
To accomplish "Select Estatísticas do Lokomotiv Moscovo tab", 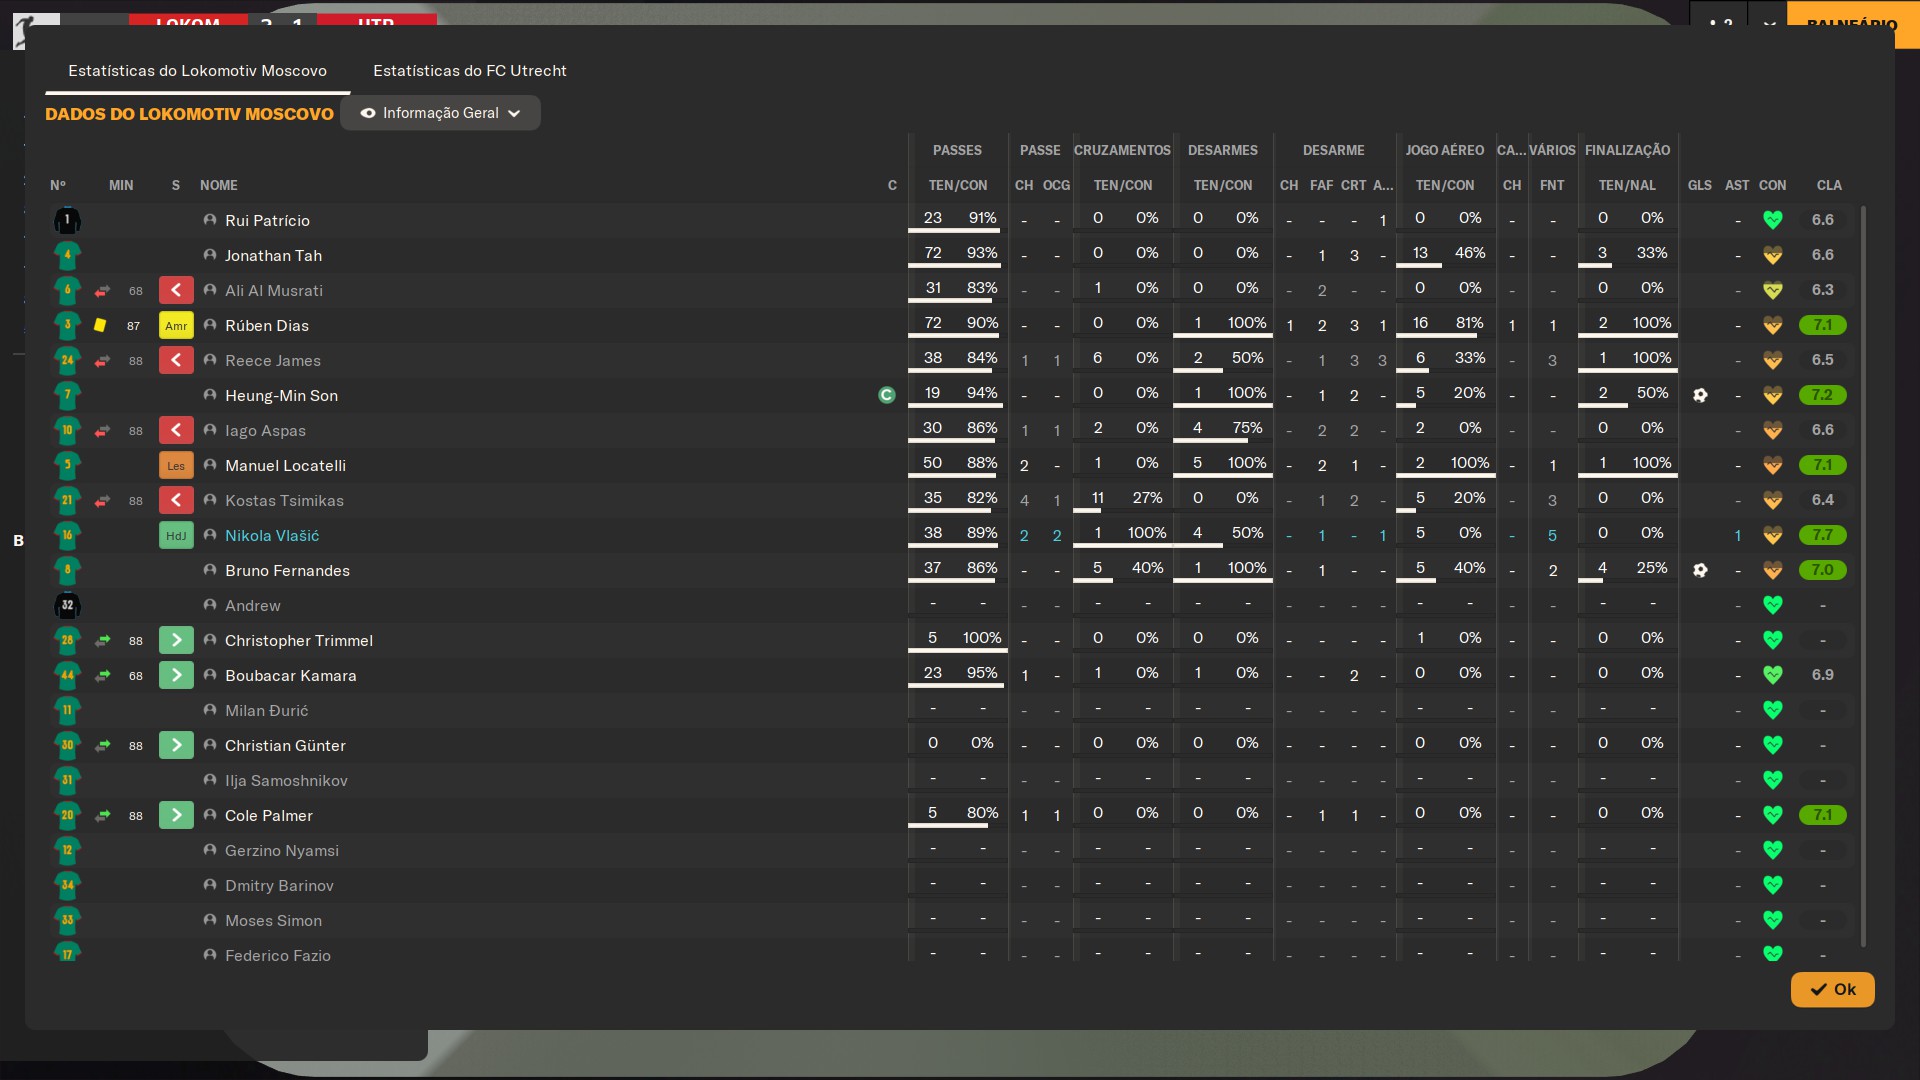I will [197, 71].
